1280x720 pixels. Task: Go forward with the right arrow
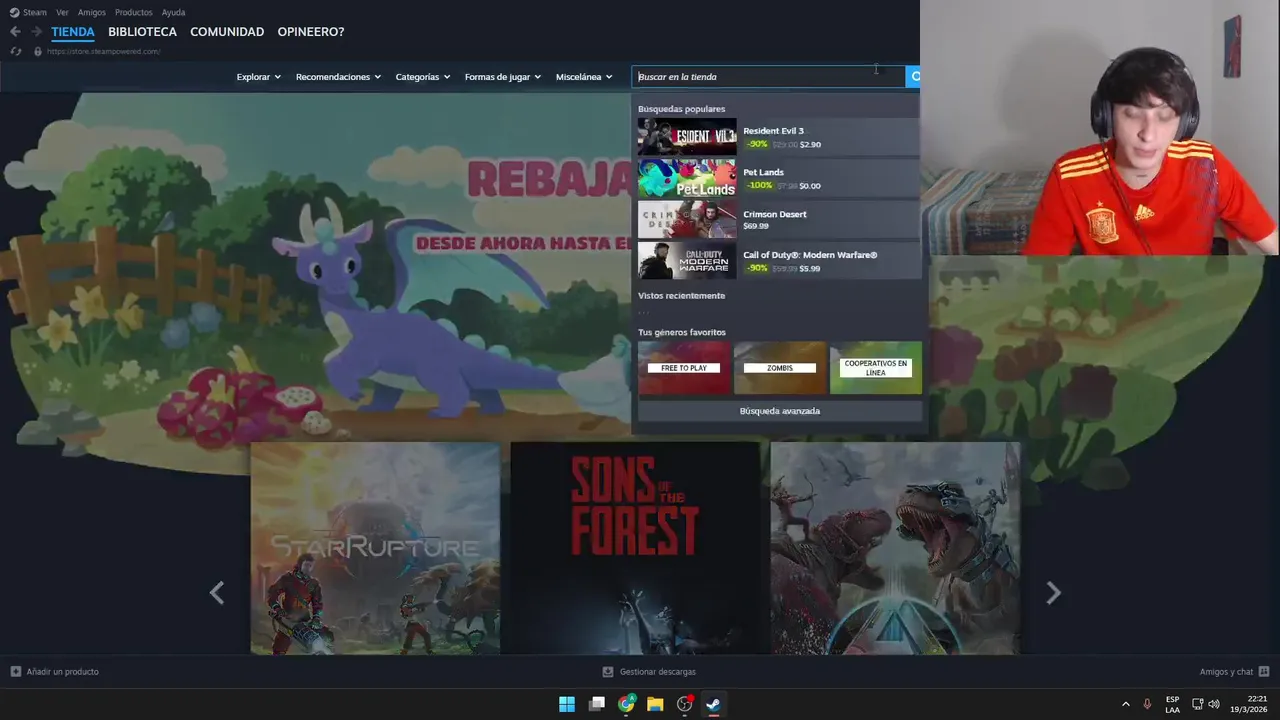point(37,32)
